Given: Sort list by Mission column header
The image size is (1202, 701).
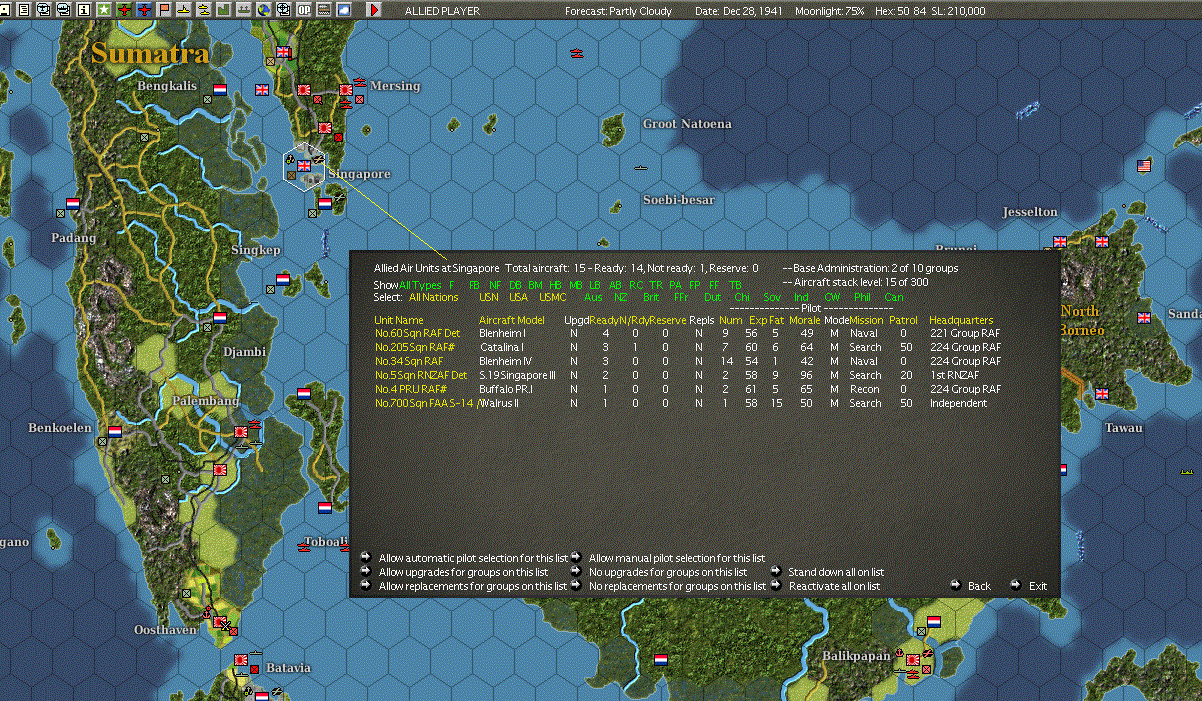Looking at the screenshot, I should point(866,320).
